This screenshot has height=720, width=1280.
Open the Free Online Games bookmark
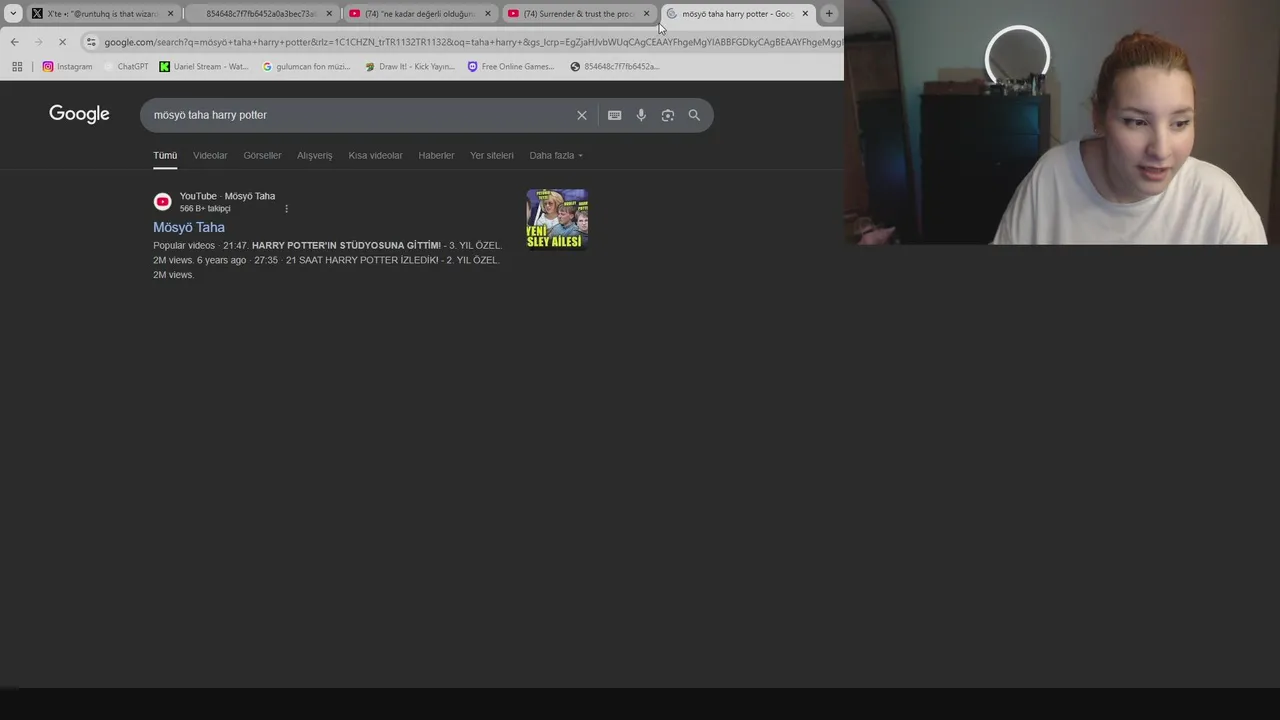tap(510, 67)
